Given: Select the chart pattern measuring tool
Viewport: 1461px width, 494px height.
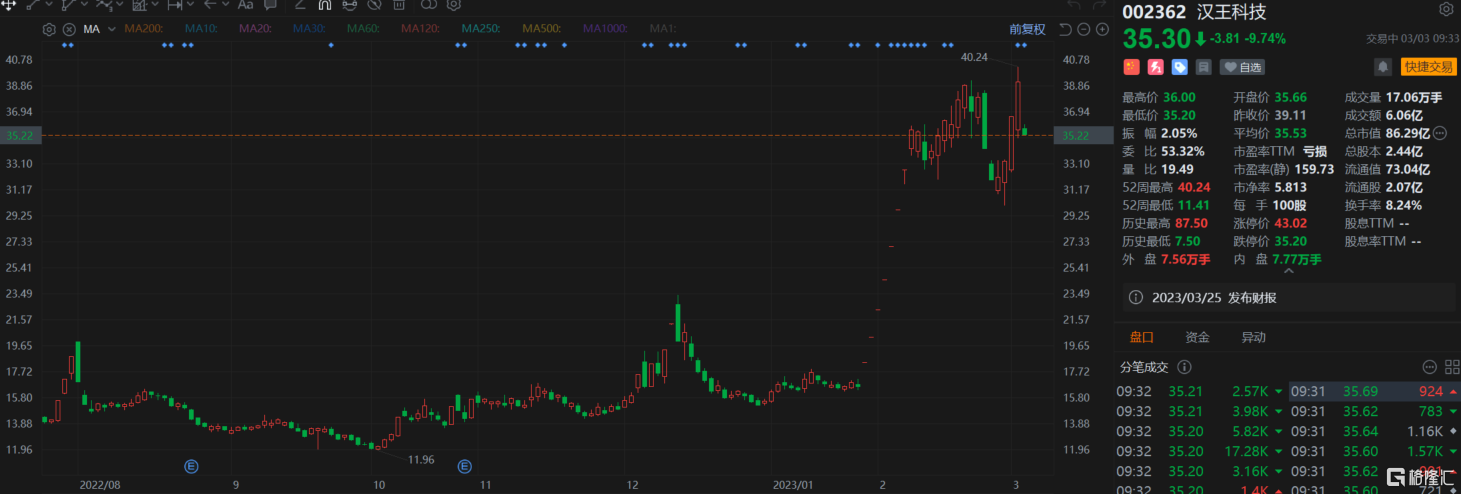Looking at the screenshot, I should pyautogui.click(x=140, y=5).
